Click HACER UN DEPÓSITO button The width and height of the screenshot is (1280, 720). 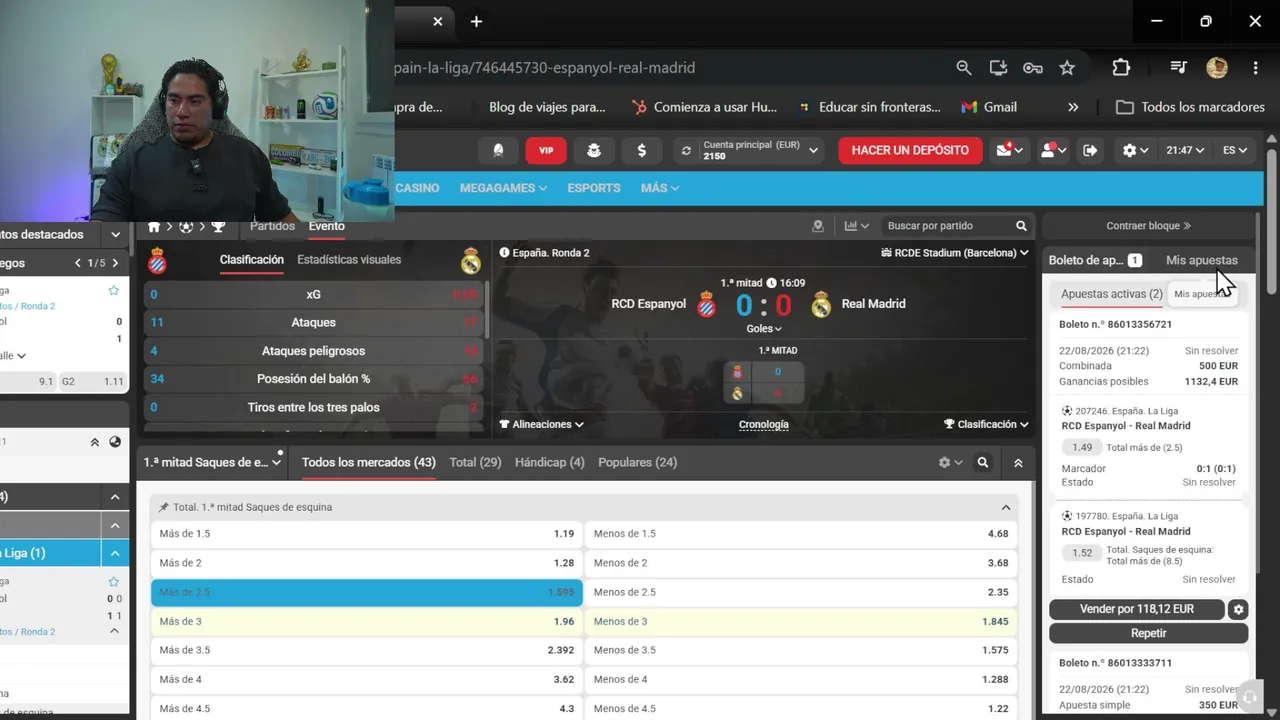(x=910, y=150)
